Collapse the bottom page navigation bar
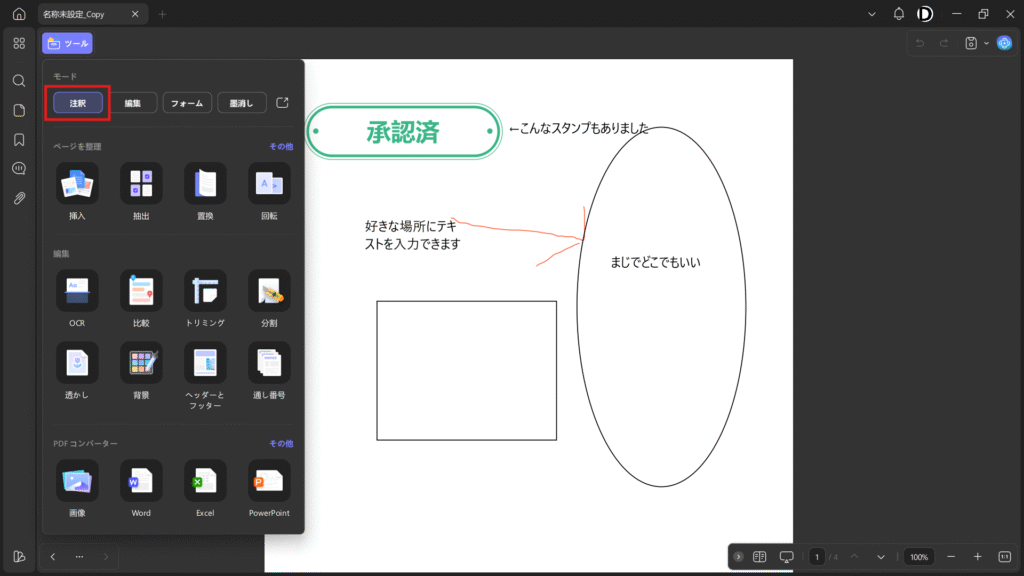This screenshot has width=1024, height=576. pos(738,556)
